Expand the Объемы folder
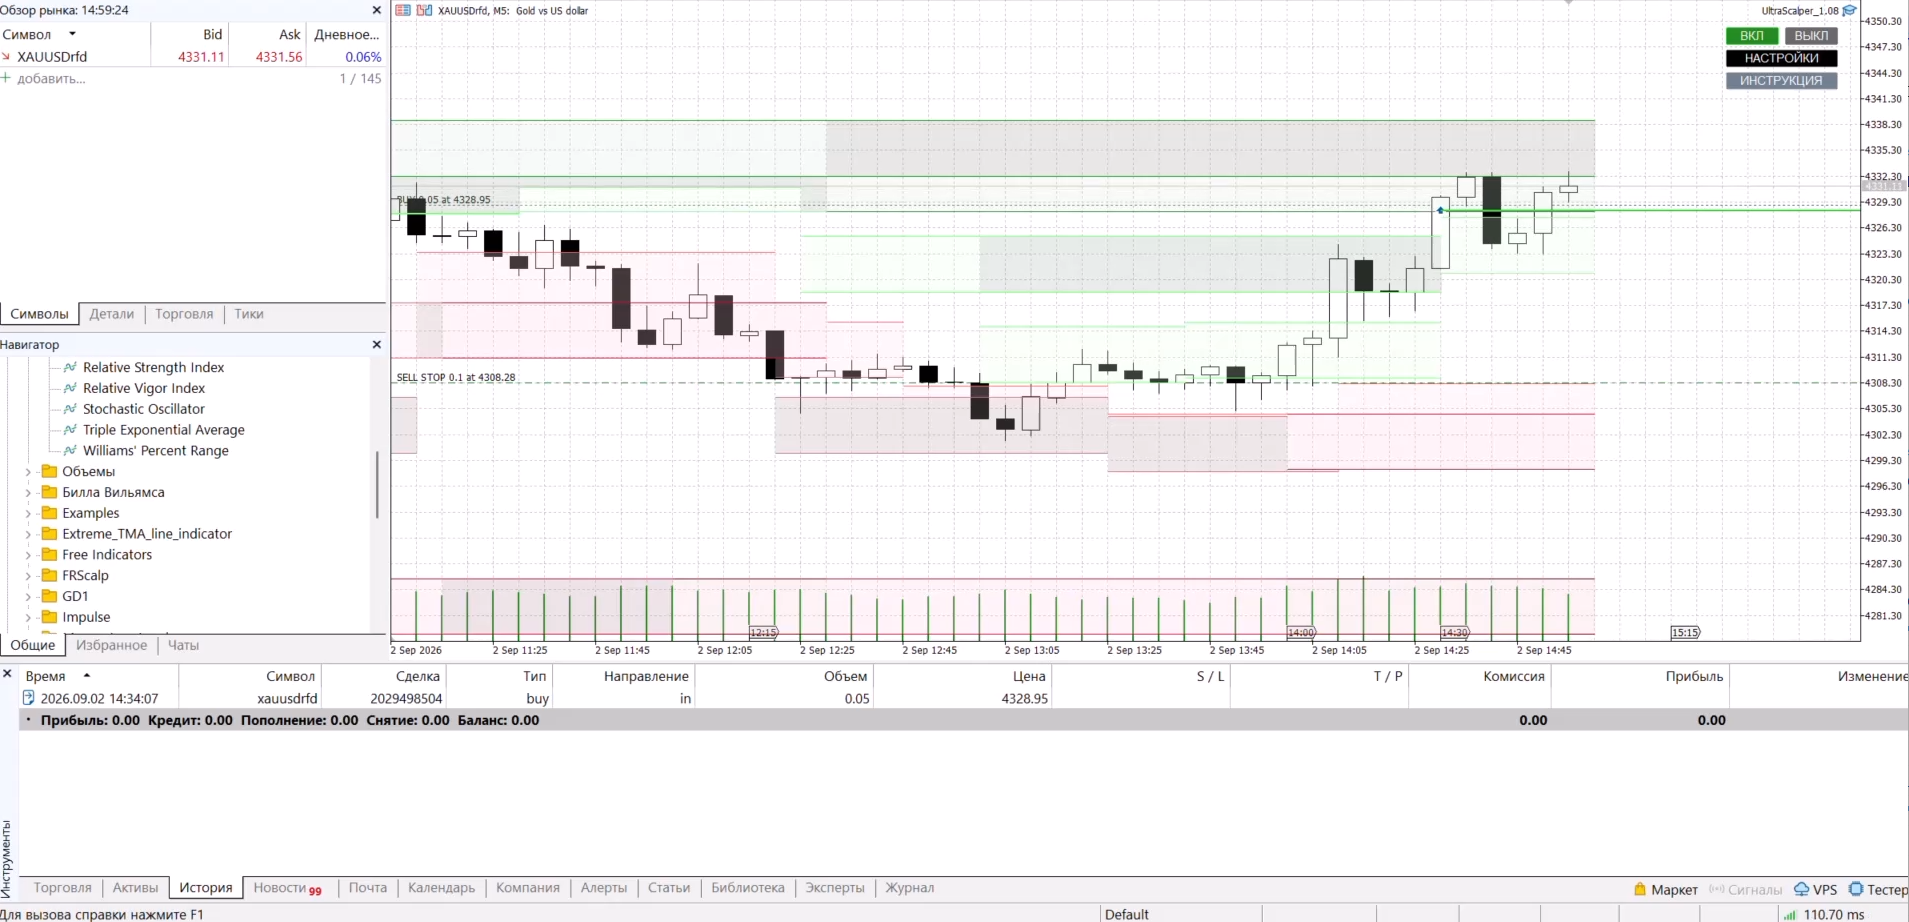Image resolution: width=1909 pixels, height=922 pixels. coord(28,472)
